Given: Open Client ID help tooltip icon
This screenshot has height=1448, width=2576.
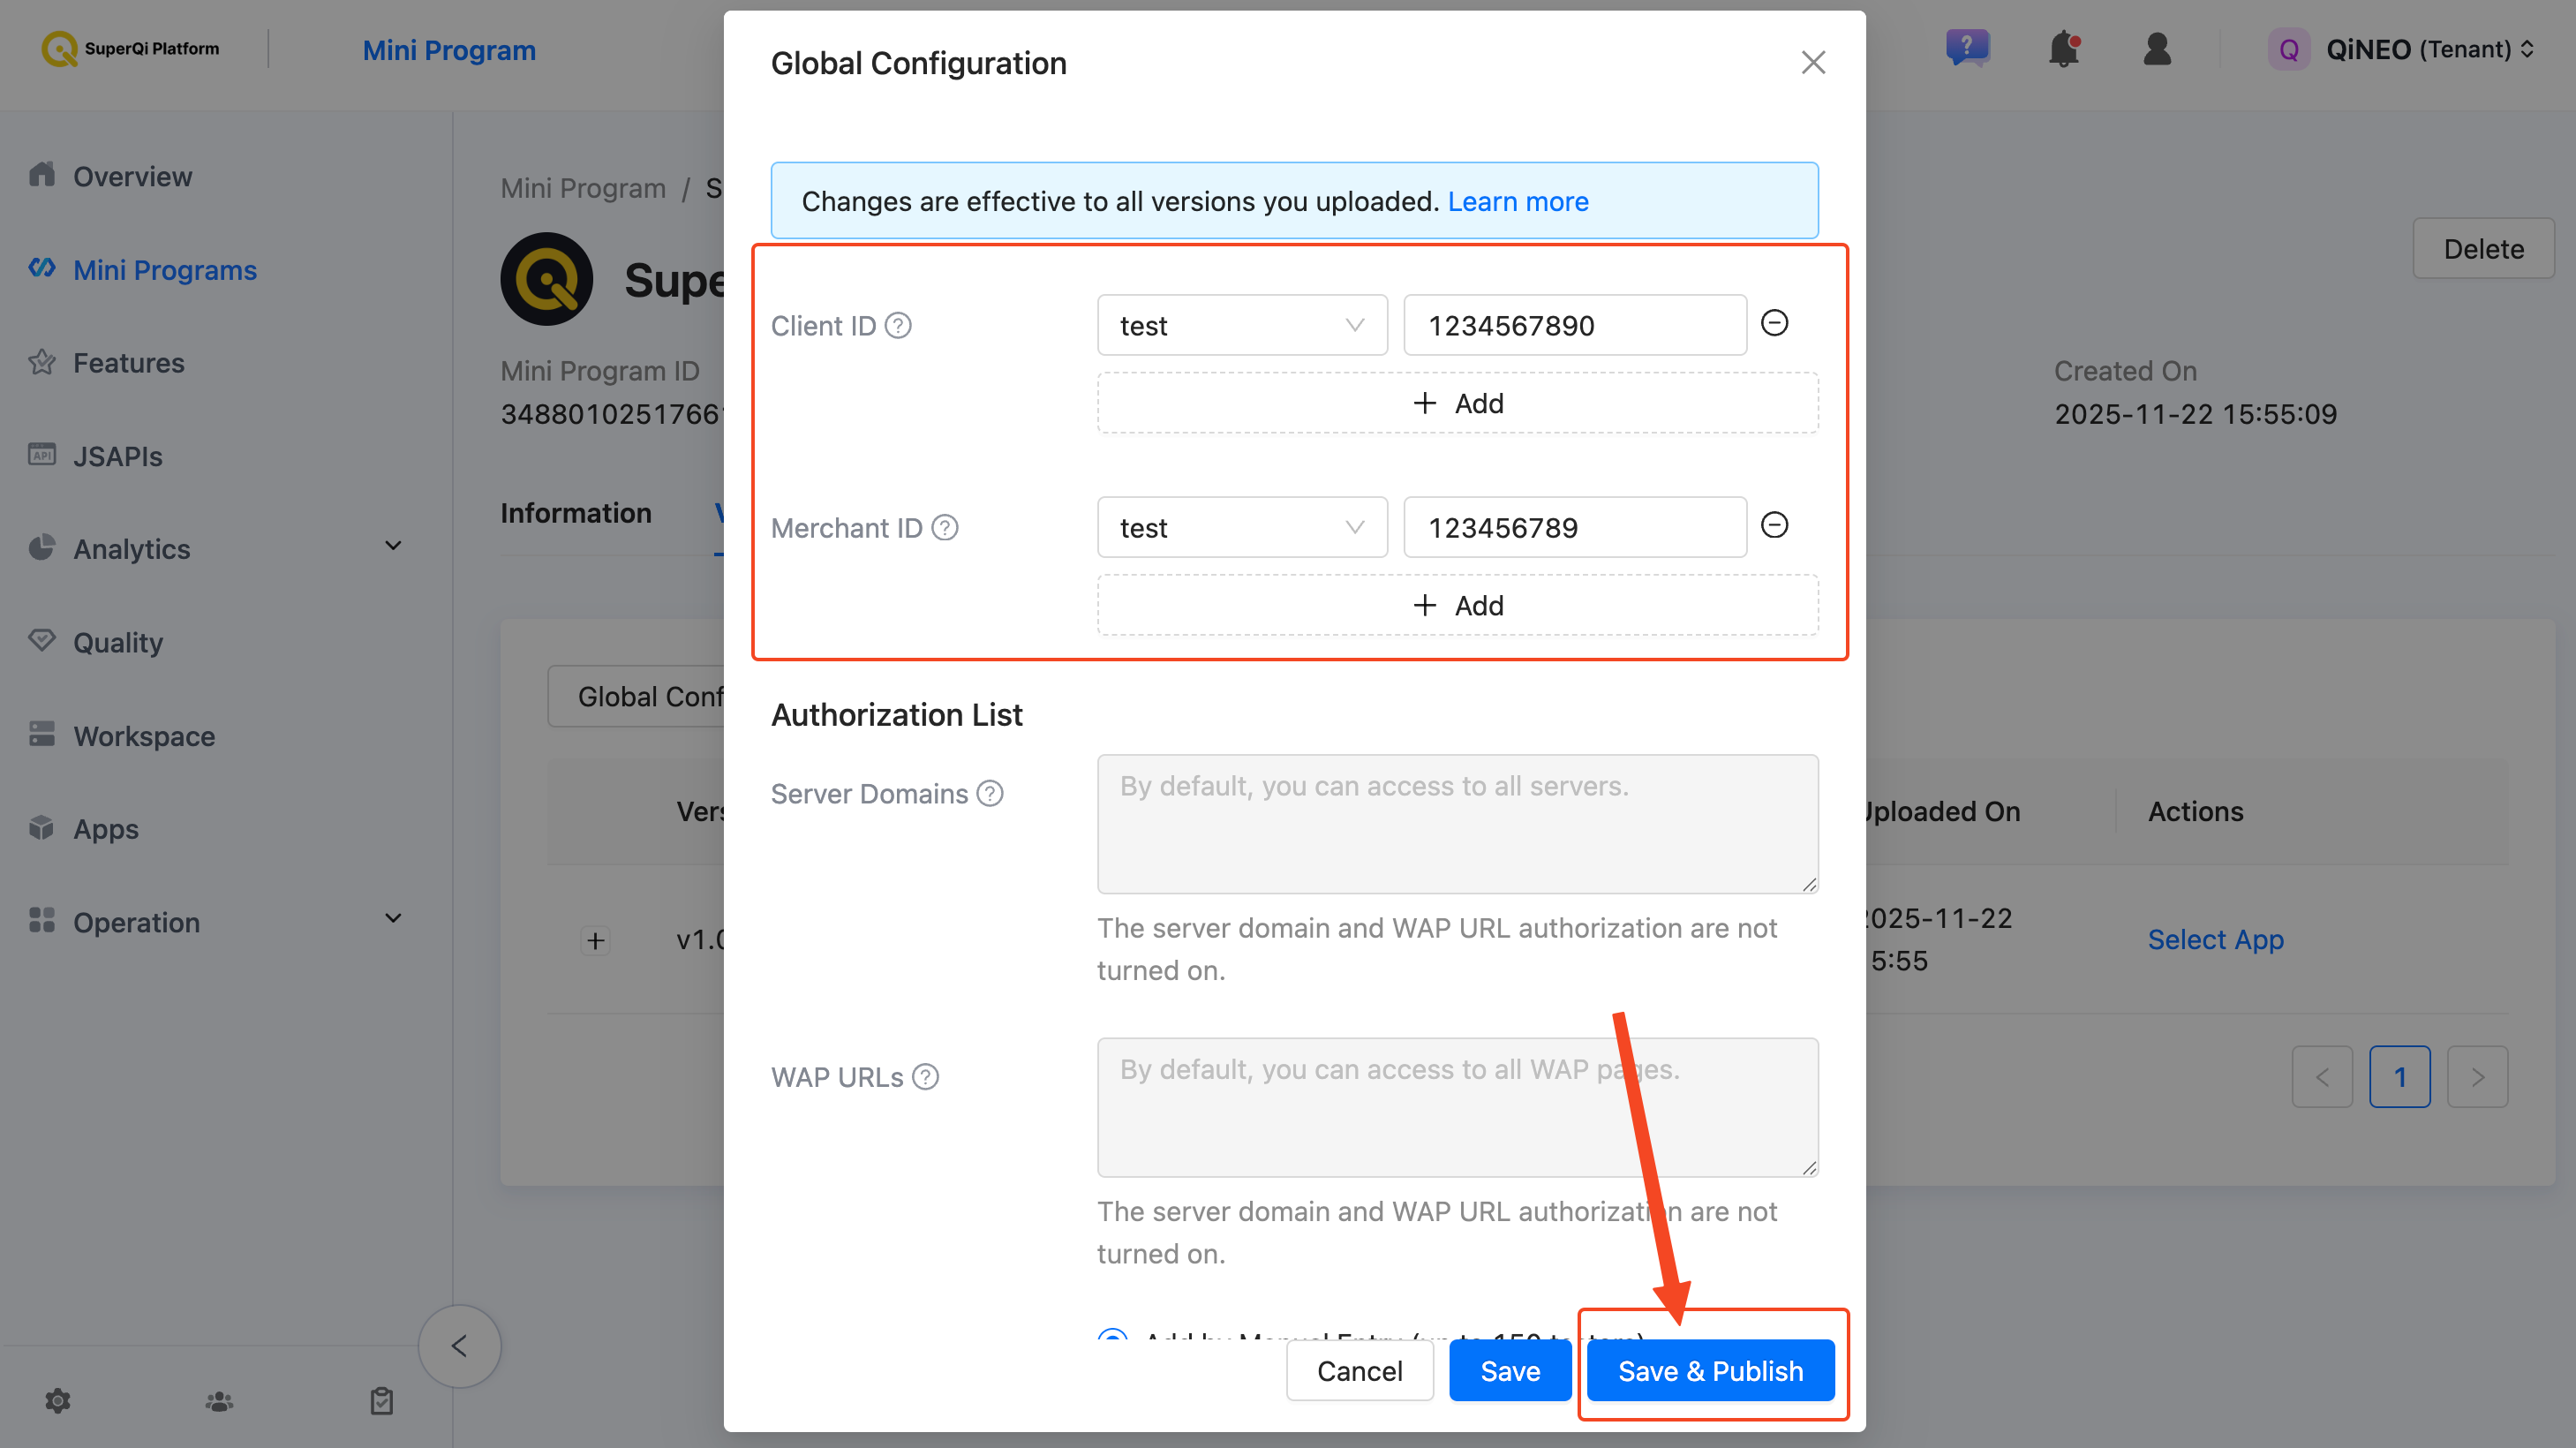Looking at the screenshot, I should pos(898,326).
